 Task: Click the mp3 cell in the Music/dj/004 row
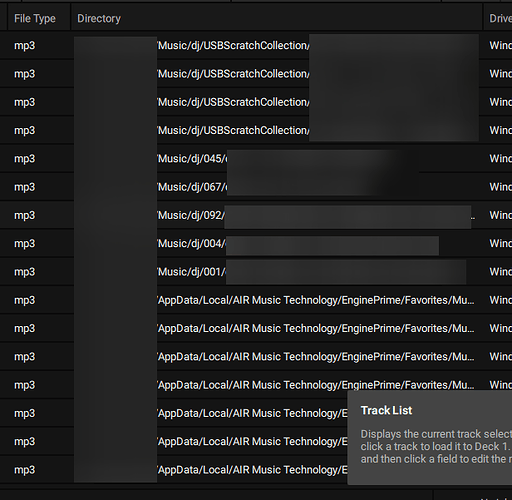(24, 244)
